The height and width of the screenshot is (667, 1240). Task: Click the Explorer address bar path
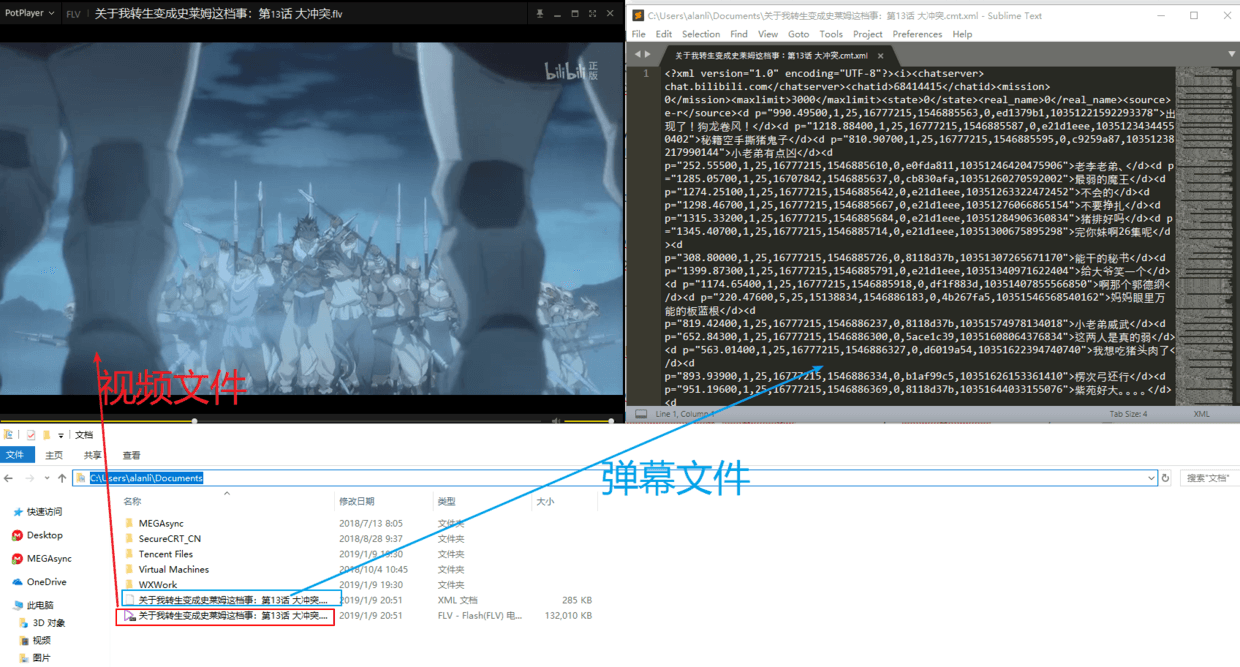(x=146, y=478)
